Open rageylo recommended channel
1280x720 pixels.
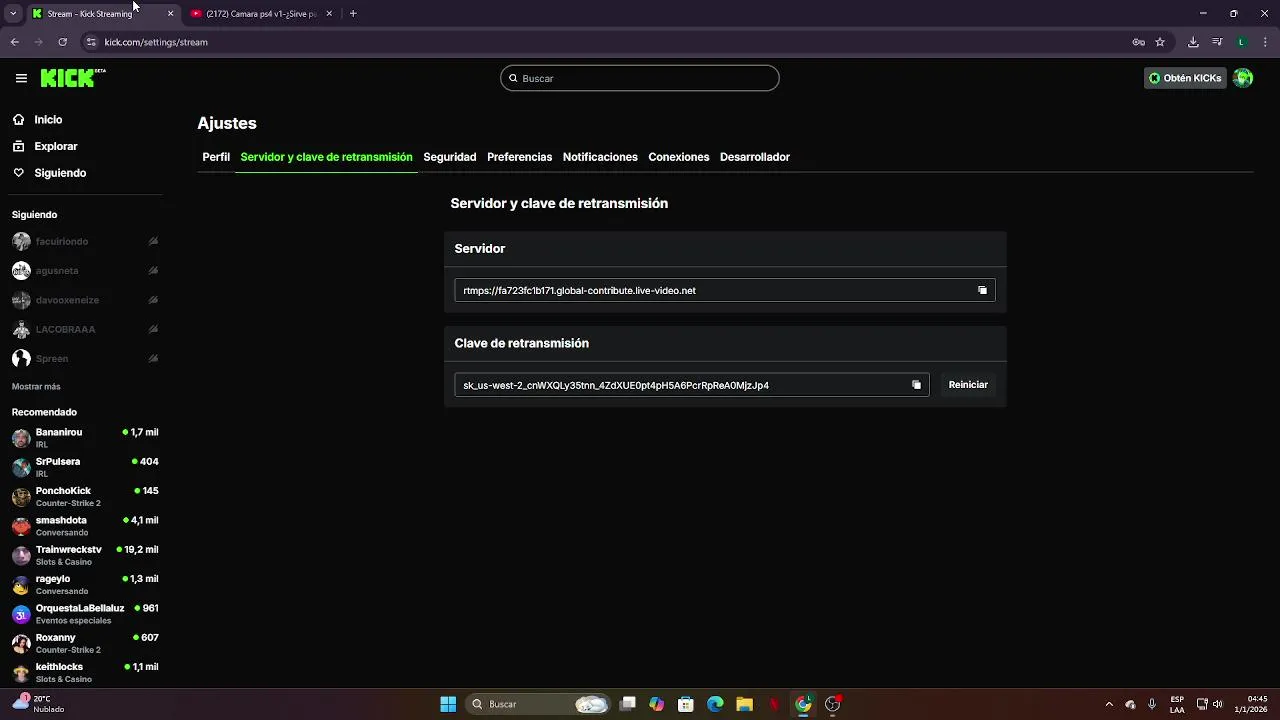point(85,584)
